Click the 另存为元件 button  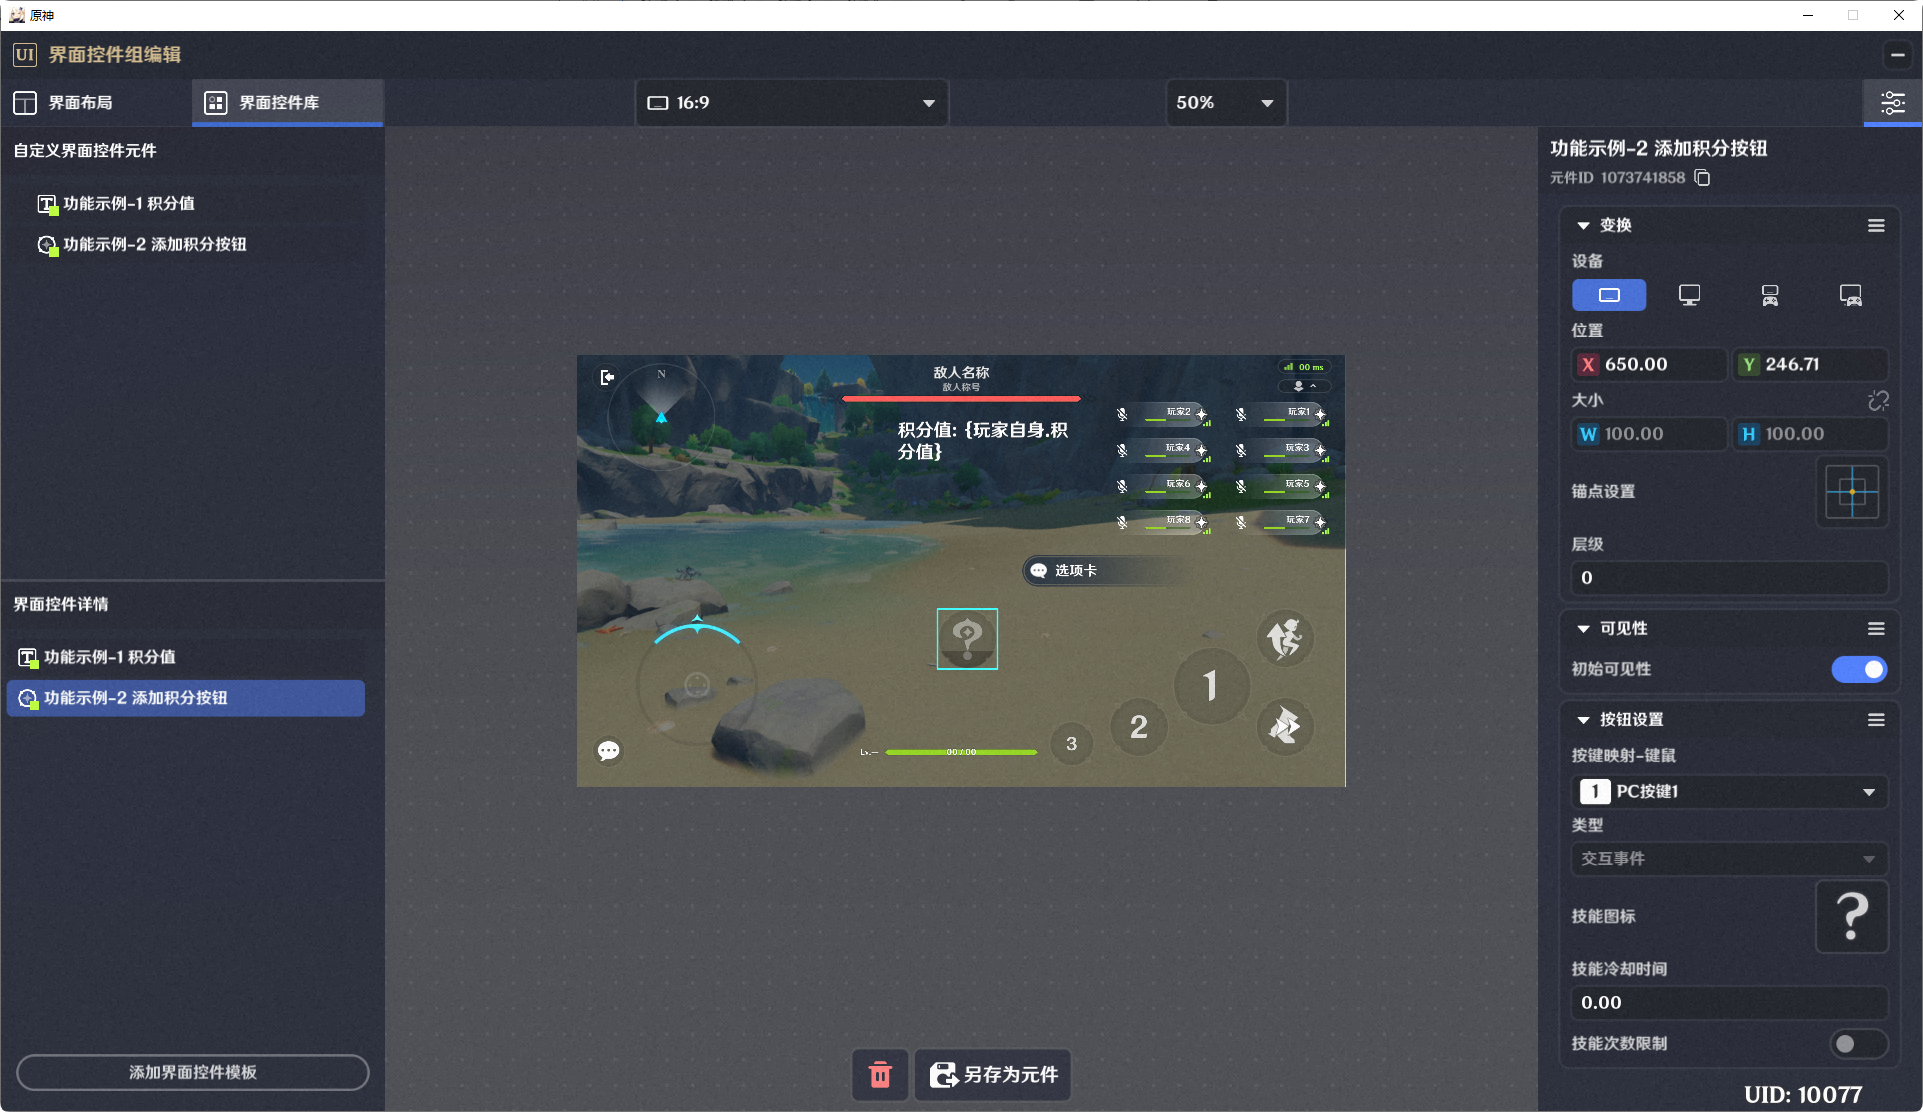[x=993, y=1074]
